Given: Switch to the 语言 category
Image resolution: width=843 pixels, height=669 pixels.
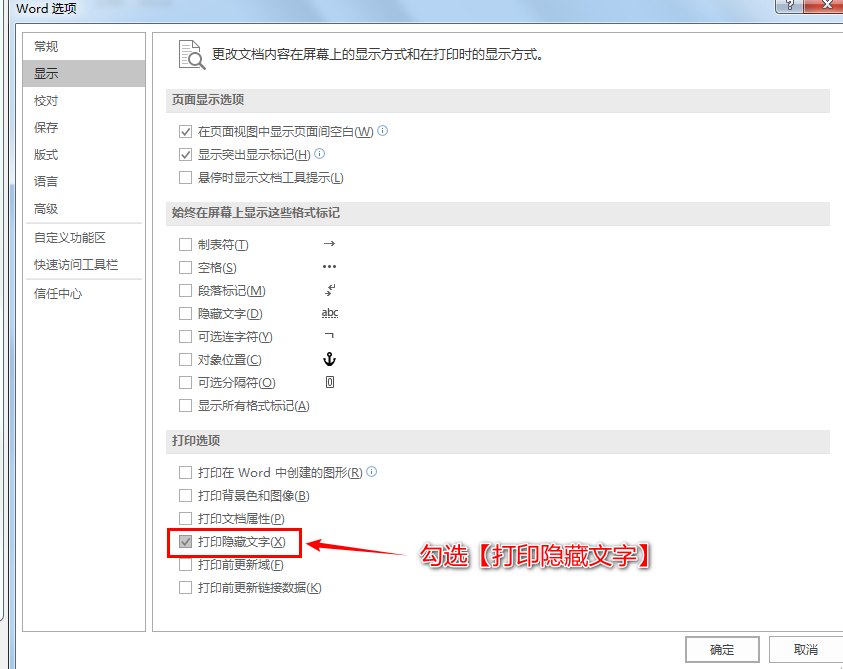Looking at the screenshot, I should tap(84, 181).
